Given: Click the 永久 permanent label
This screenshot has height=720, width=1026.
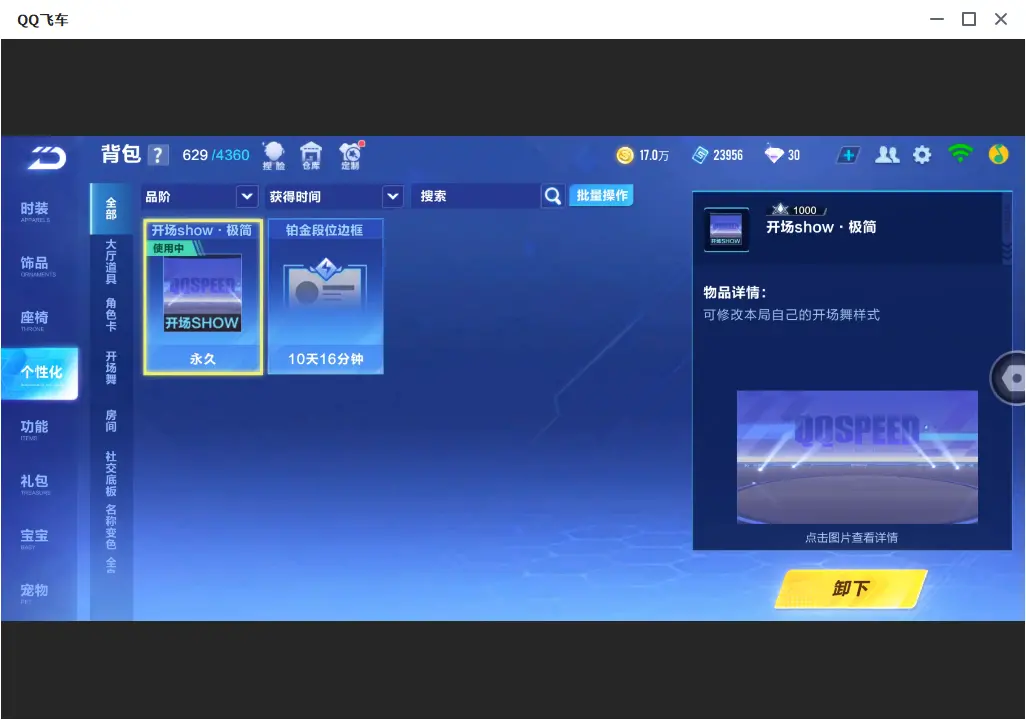Looking at the screenshot, I should point(203,359).
